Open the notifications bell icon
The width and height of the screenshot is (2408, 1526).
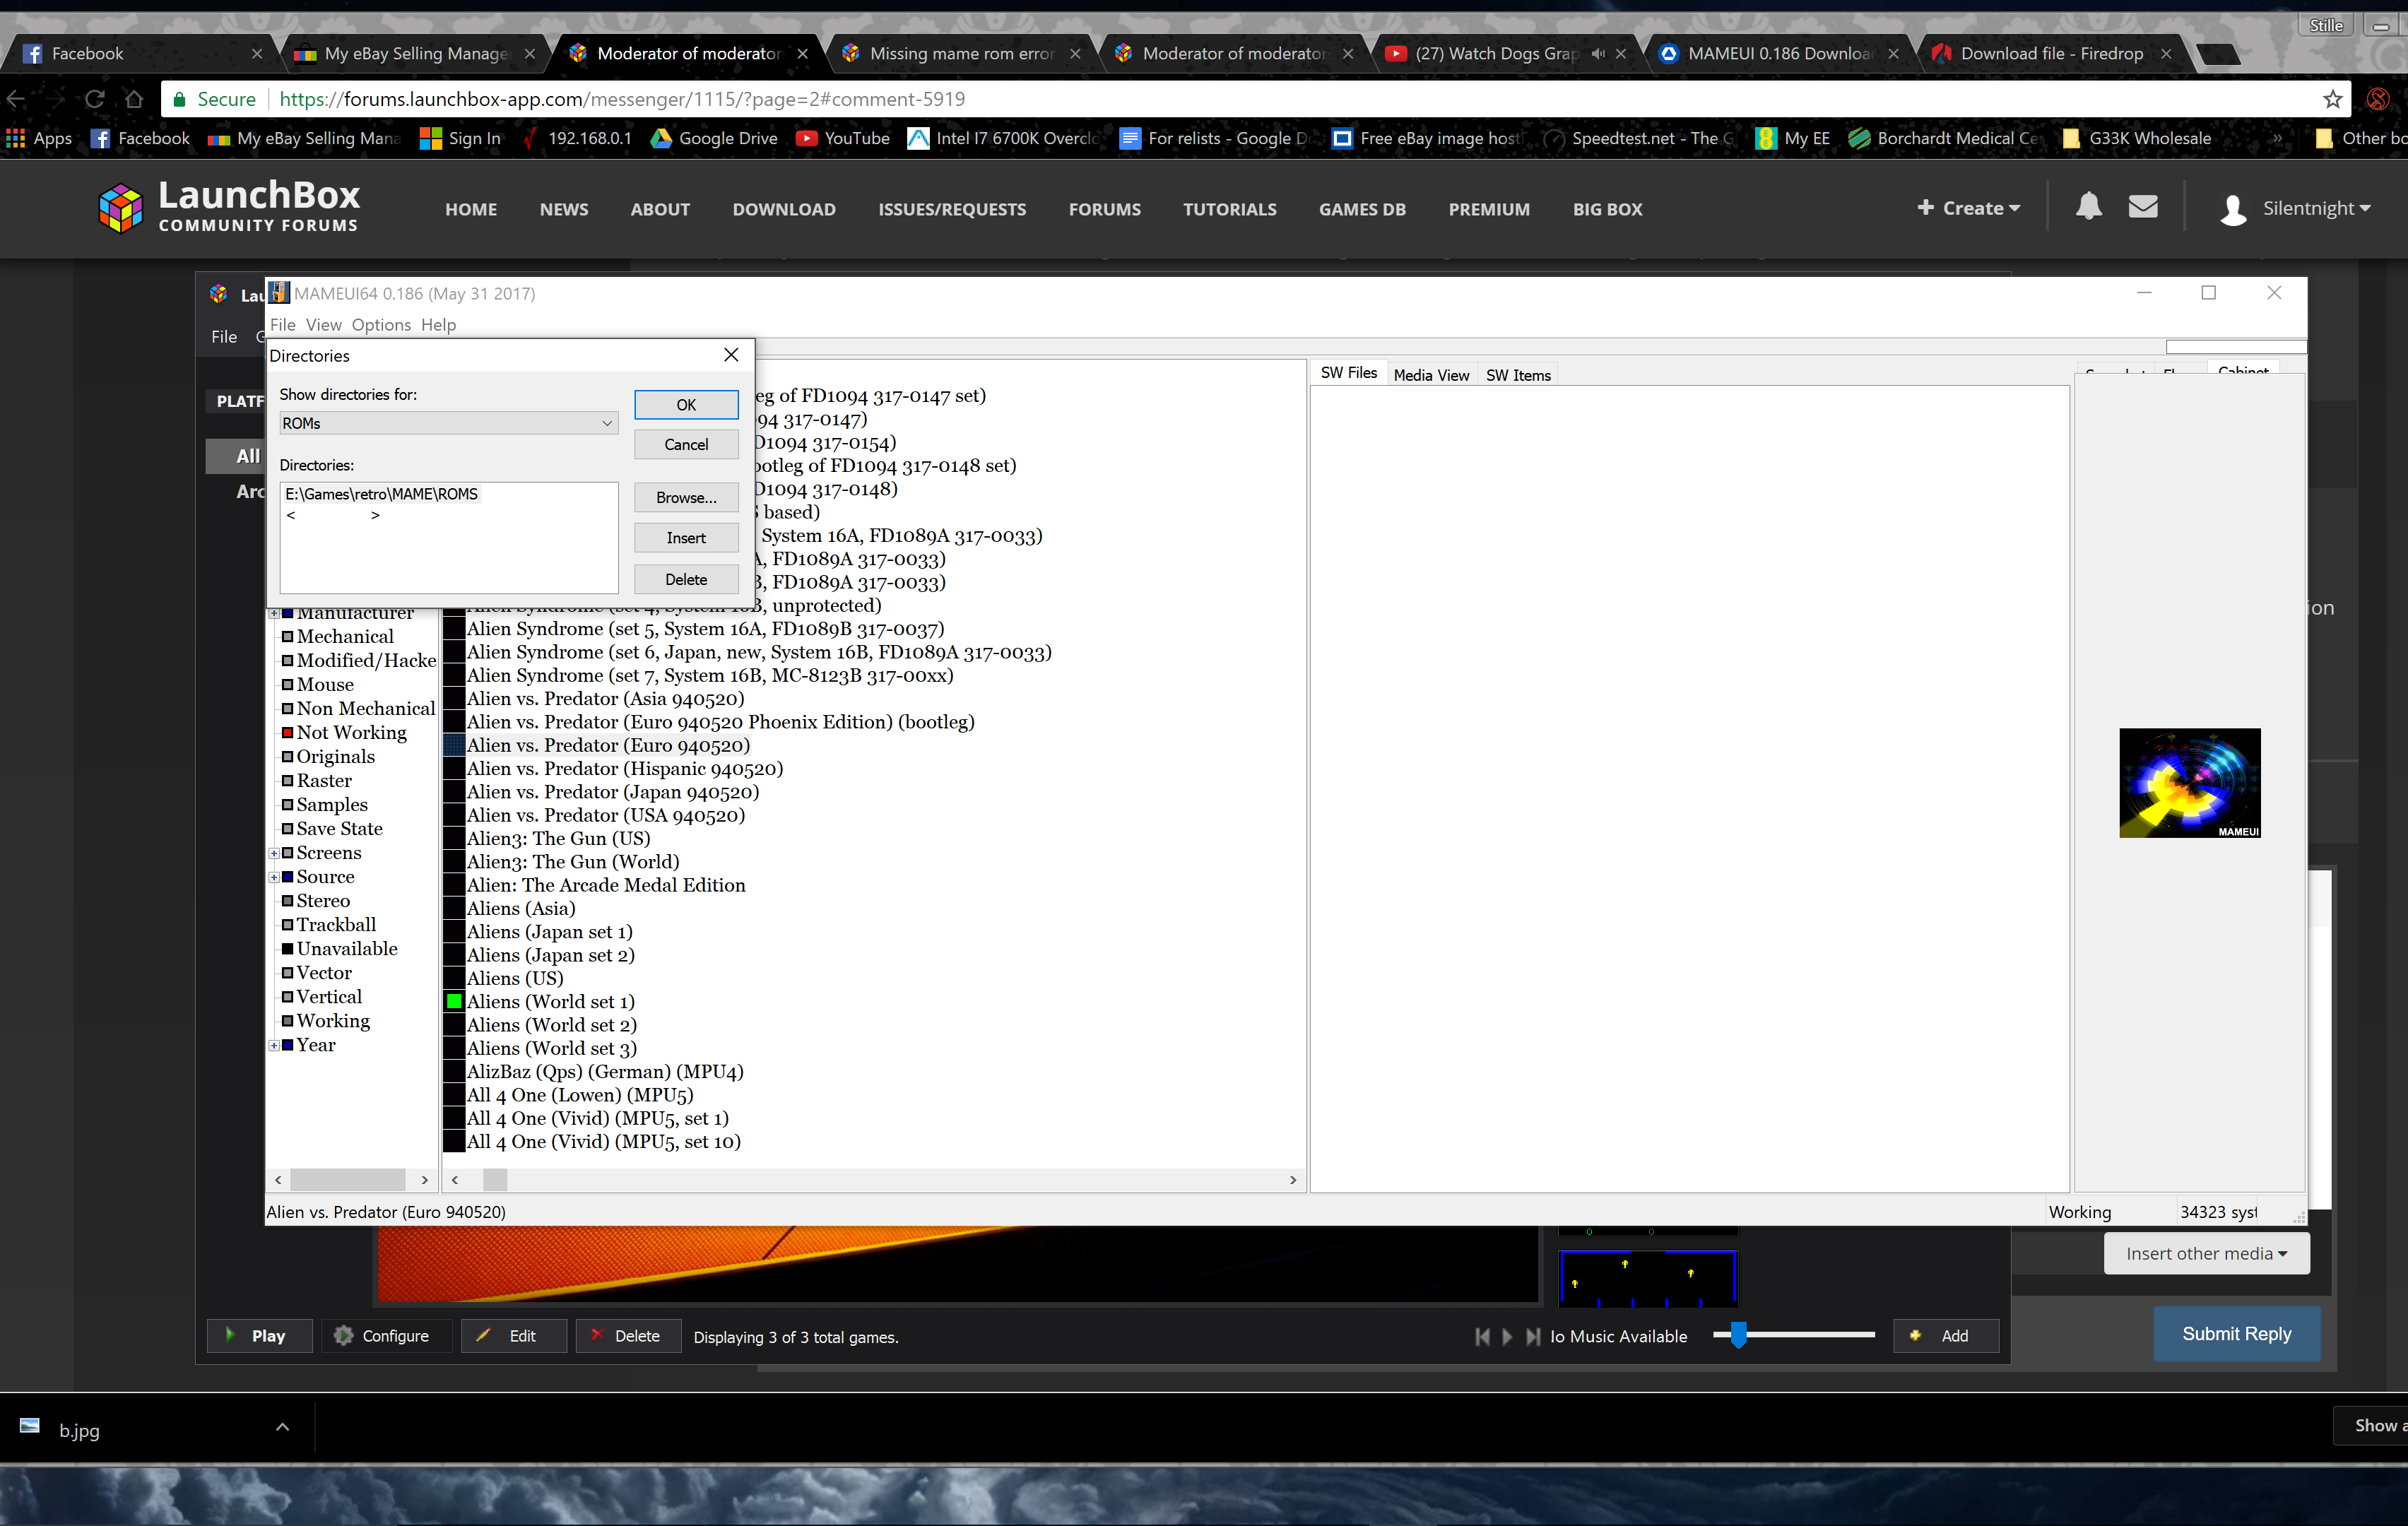(2088, 207)
